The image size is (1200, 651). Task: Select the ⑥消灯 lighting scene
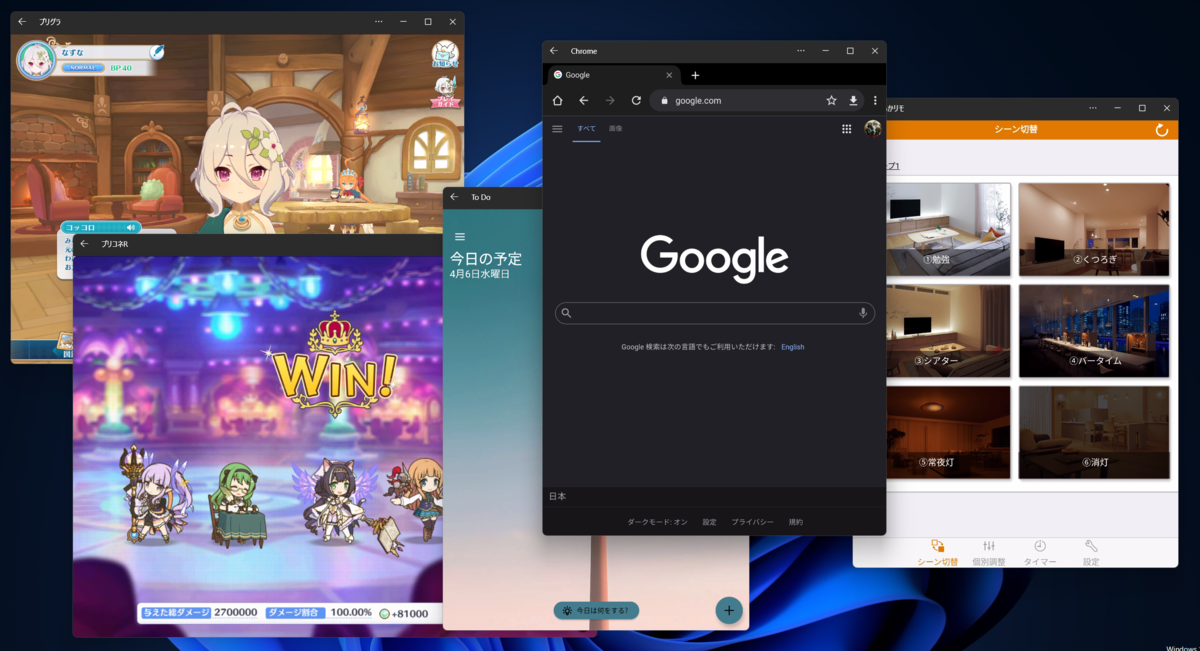click(1094, 432)
